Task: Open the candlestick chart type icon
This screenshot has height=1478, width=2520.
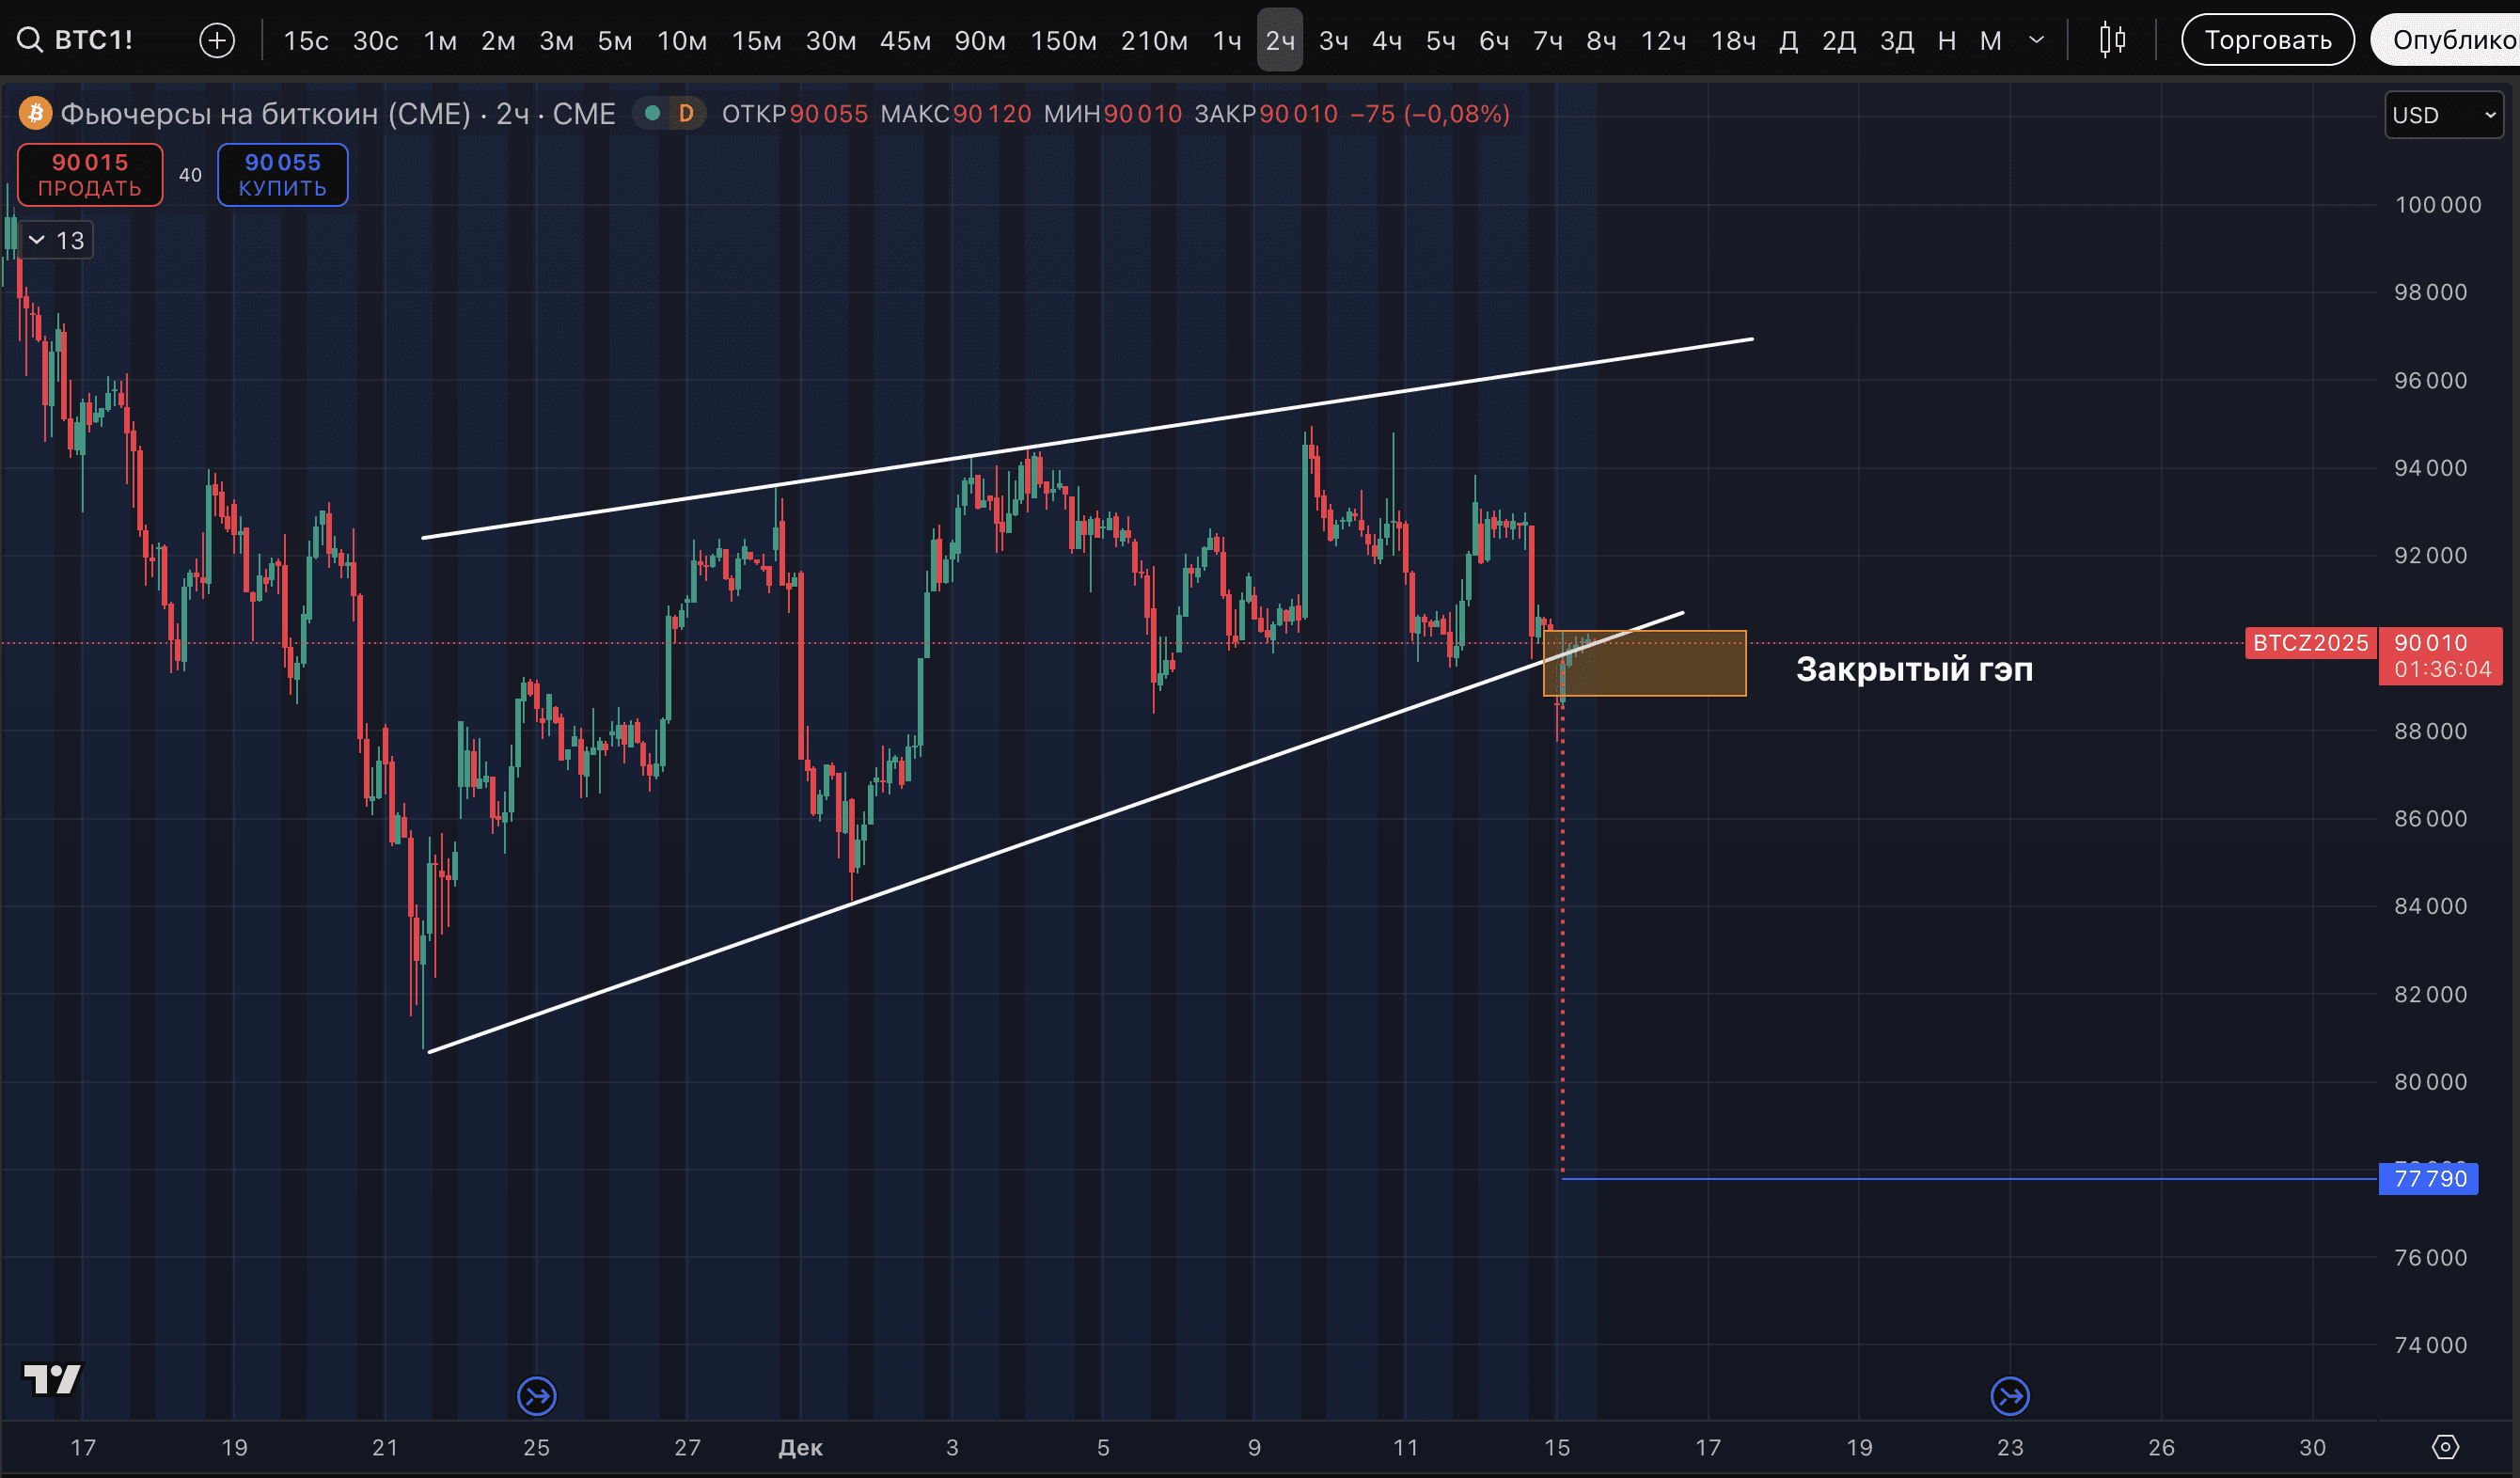Action: pyautogui.click(x=2112, y=40)
